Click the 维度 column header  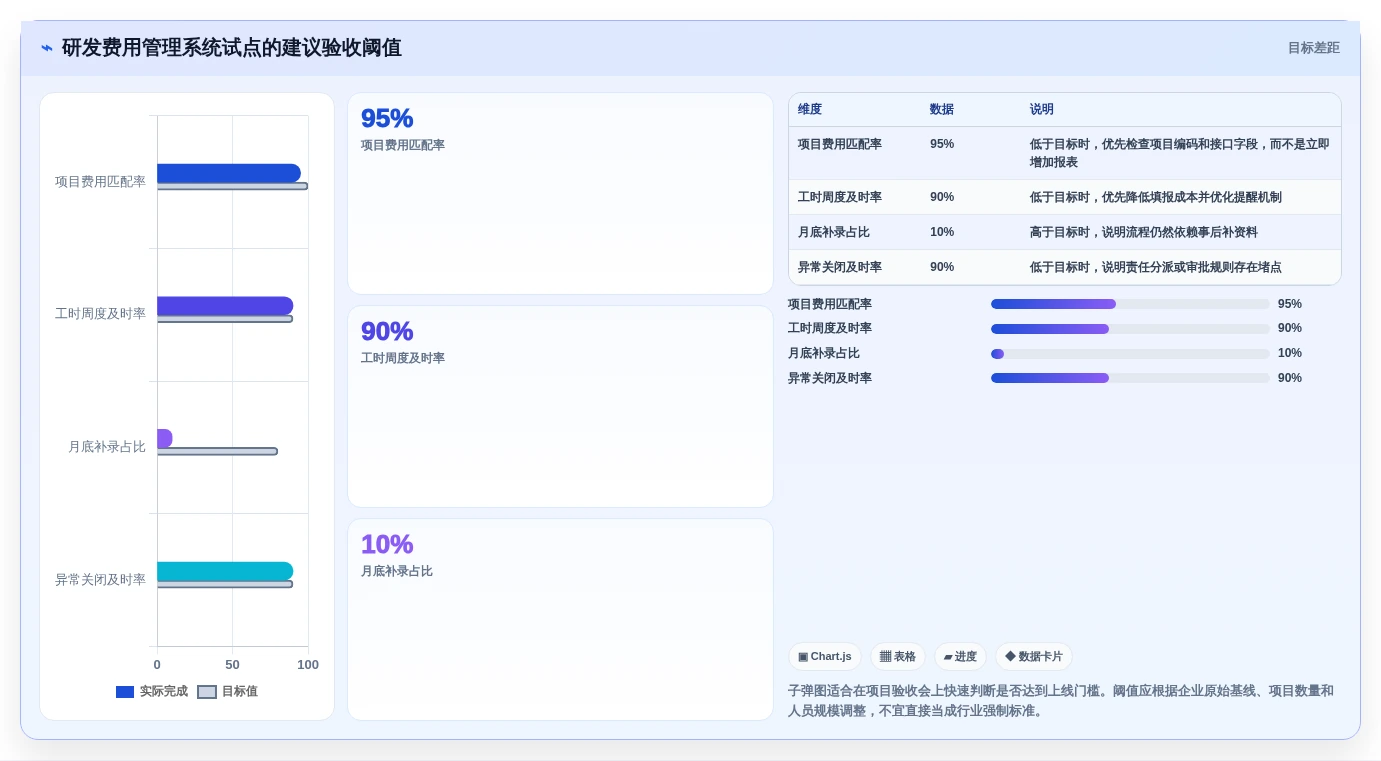pos(810,110)
